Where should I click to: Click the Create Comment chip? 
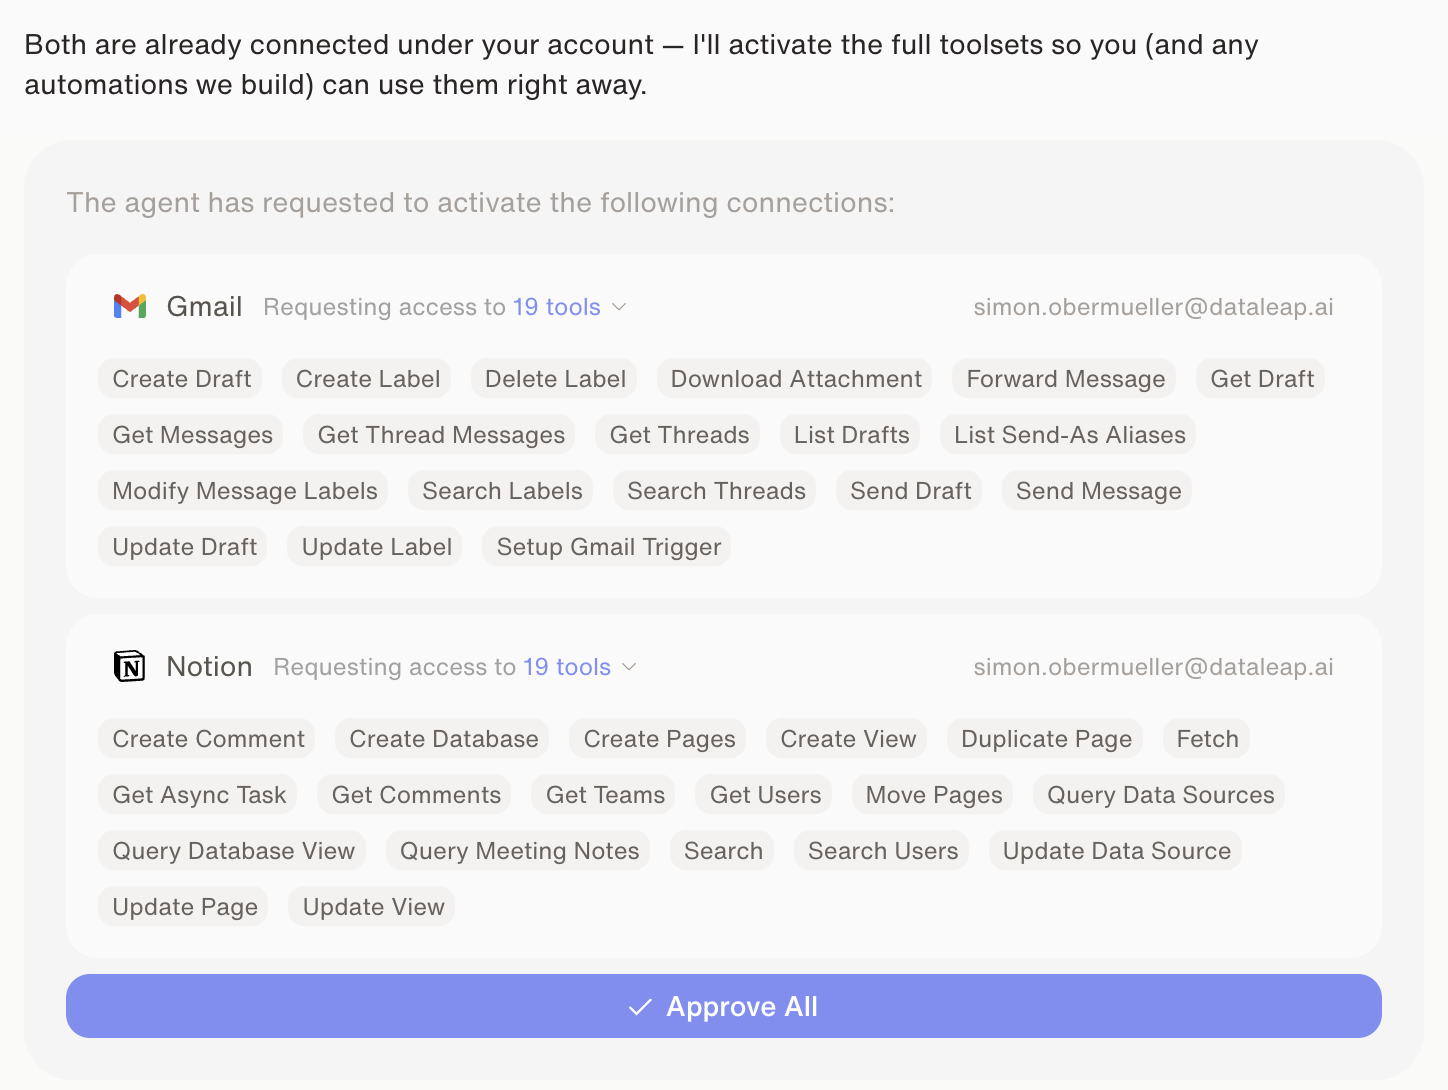click(208, 739)
